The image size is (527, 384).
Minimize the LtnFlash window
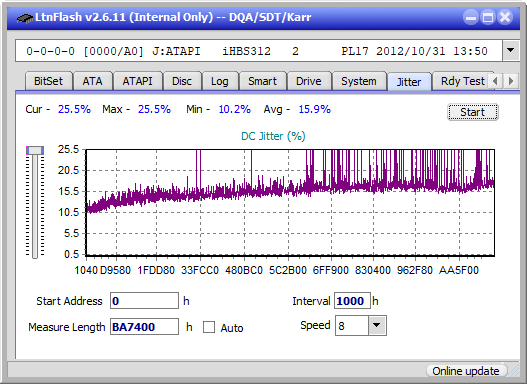[x=471, y=17]
